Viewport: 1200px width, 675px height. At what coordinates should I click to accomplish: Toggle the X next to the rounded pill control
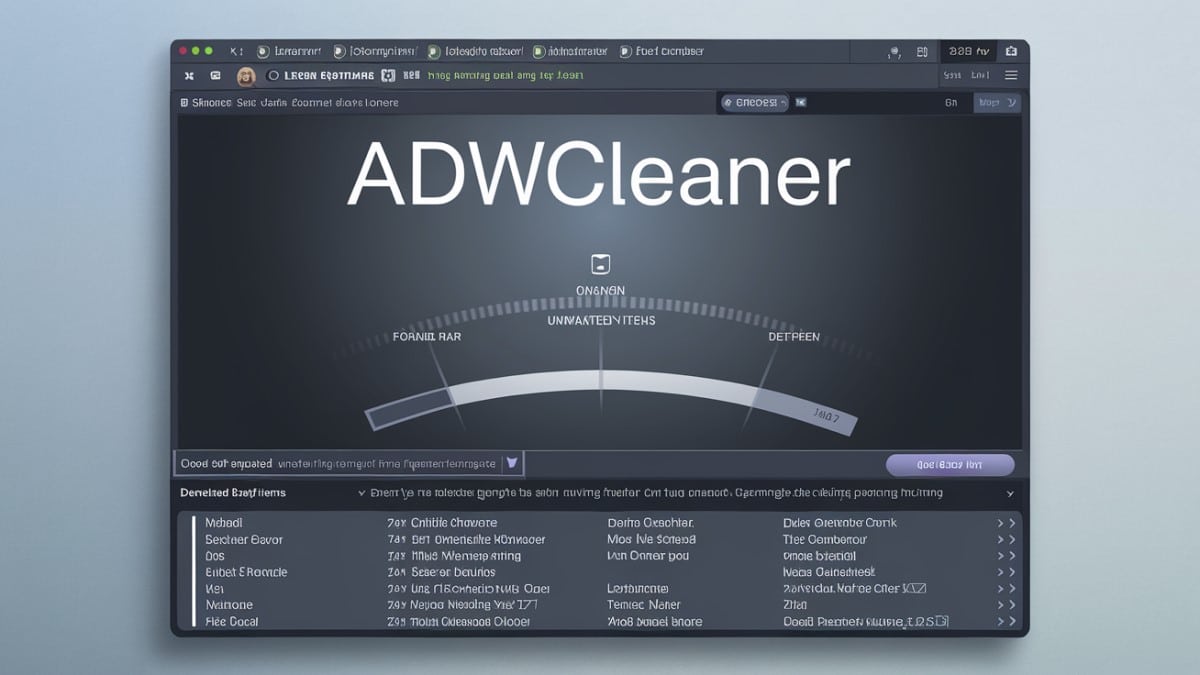801,102
